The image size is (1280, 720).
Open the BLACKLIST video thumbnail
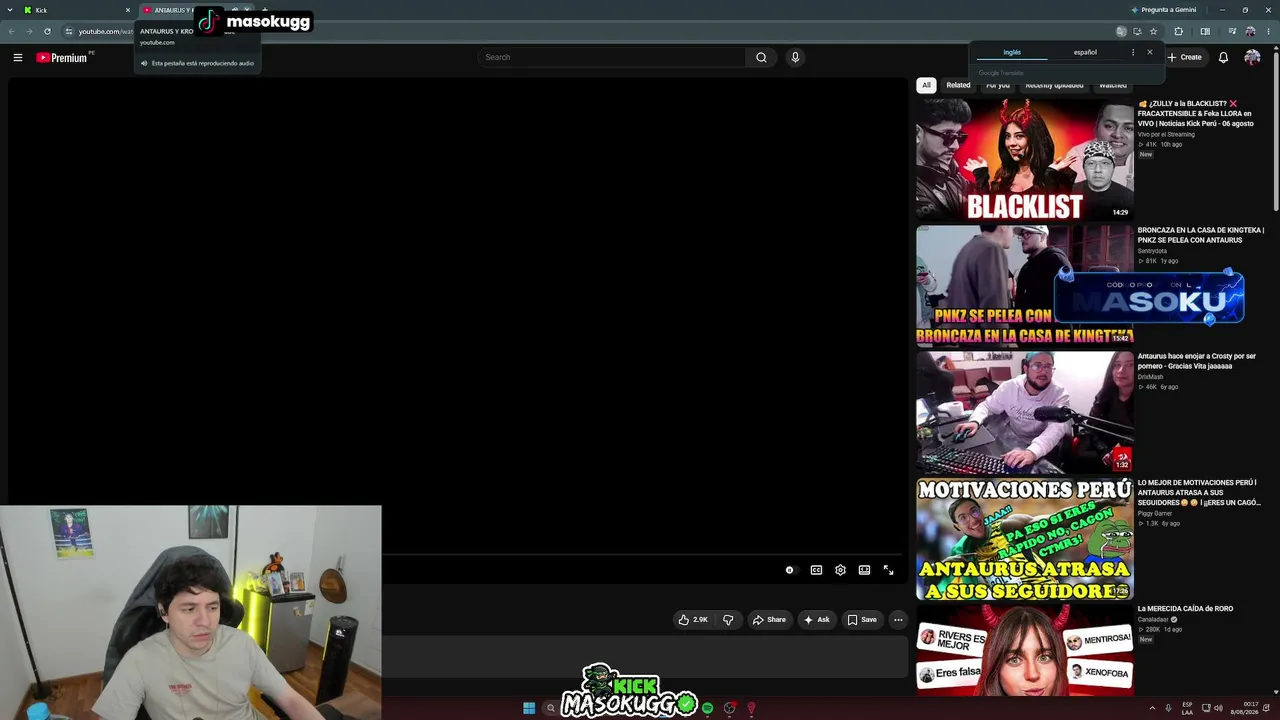pos(1025,159)
